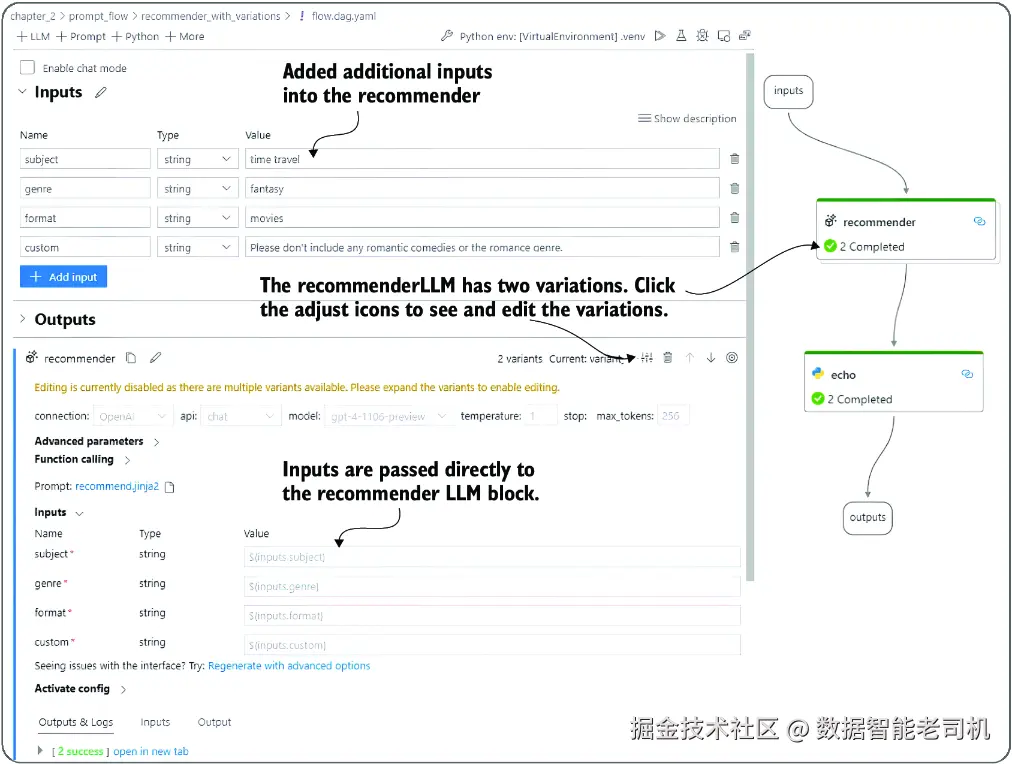
Task: Open the api dropdown showing chat
Action: coord(239,416)
